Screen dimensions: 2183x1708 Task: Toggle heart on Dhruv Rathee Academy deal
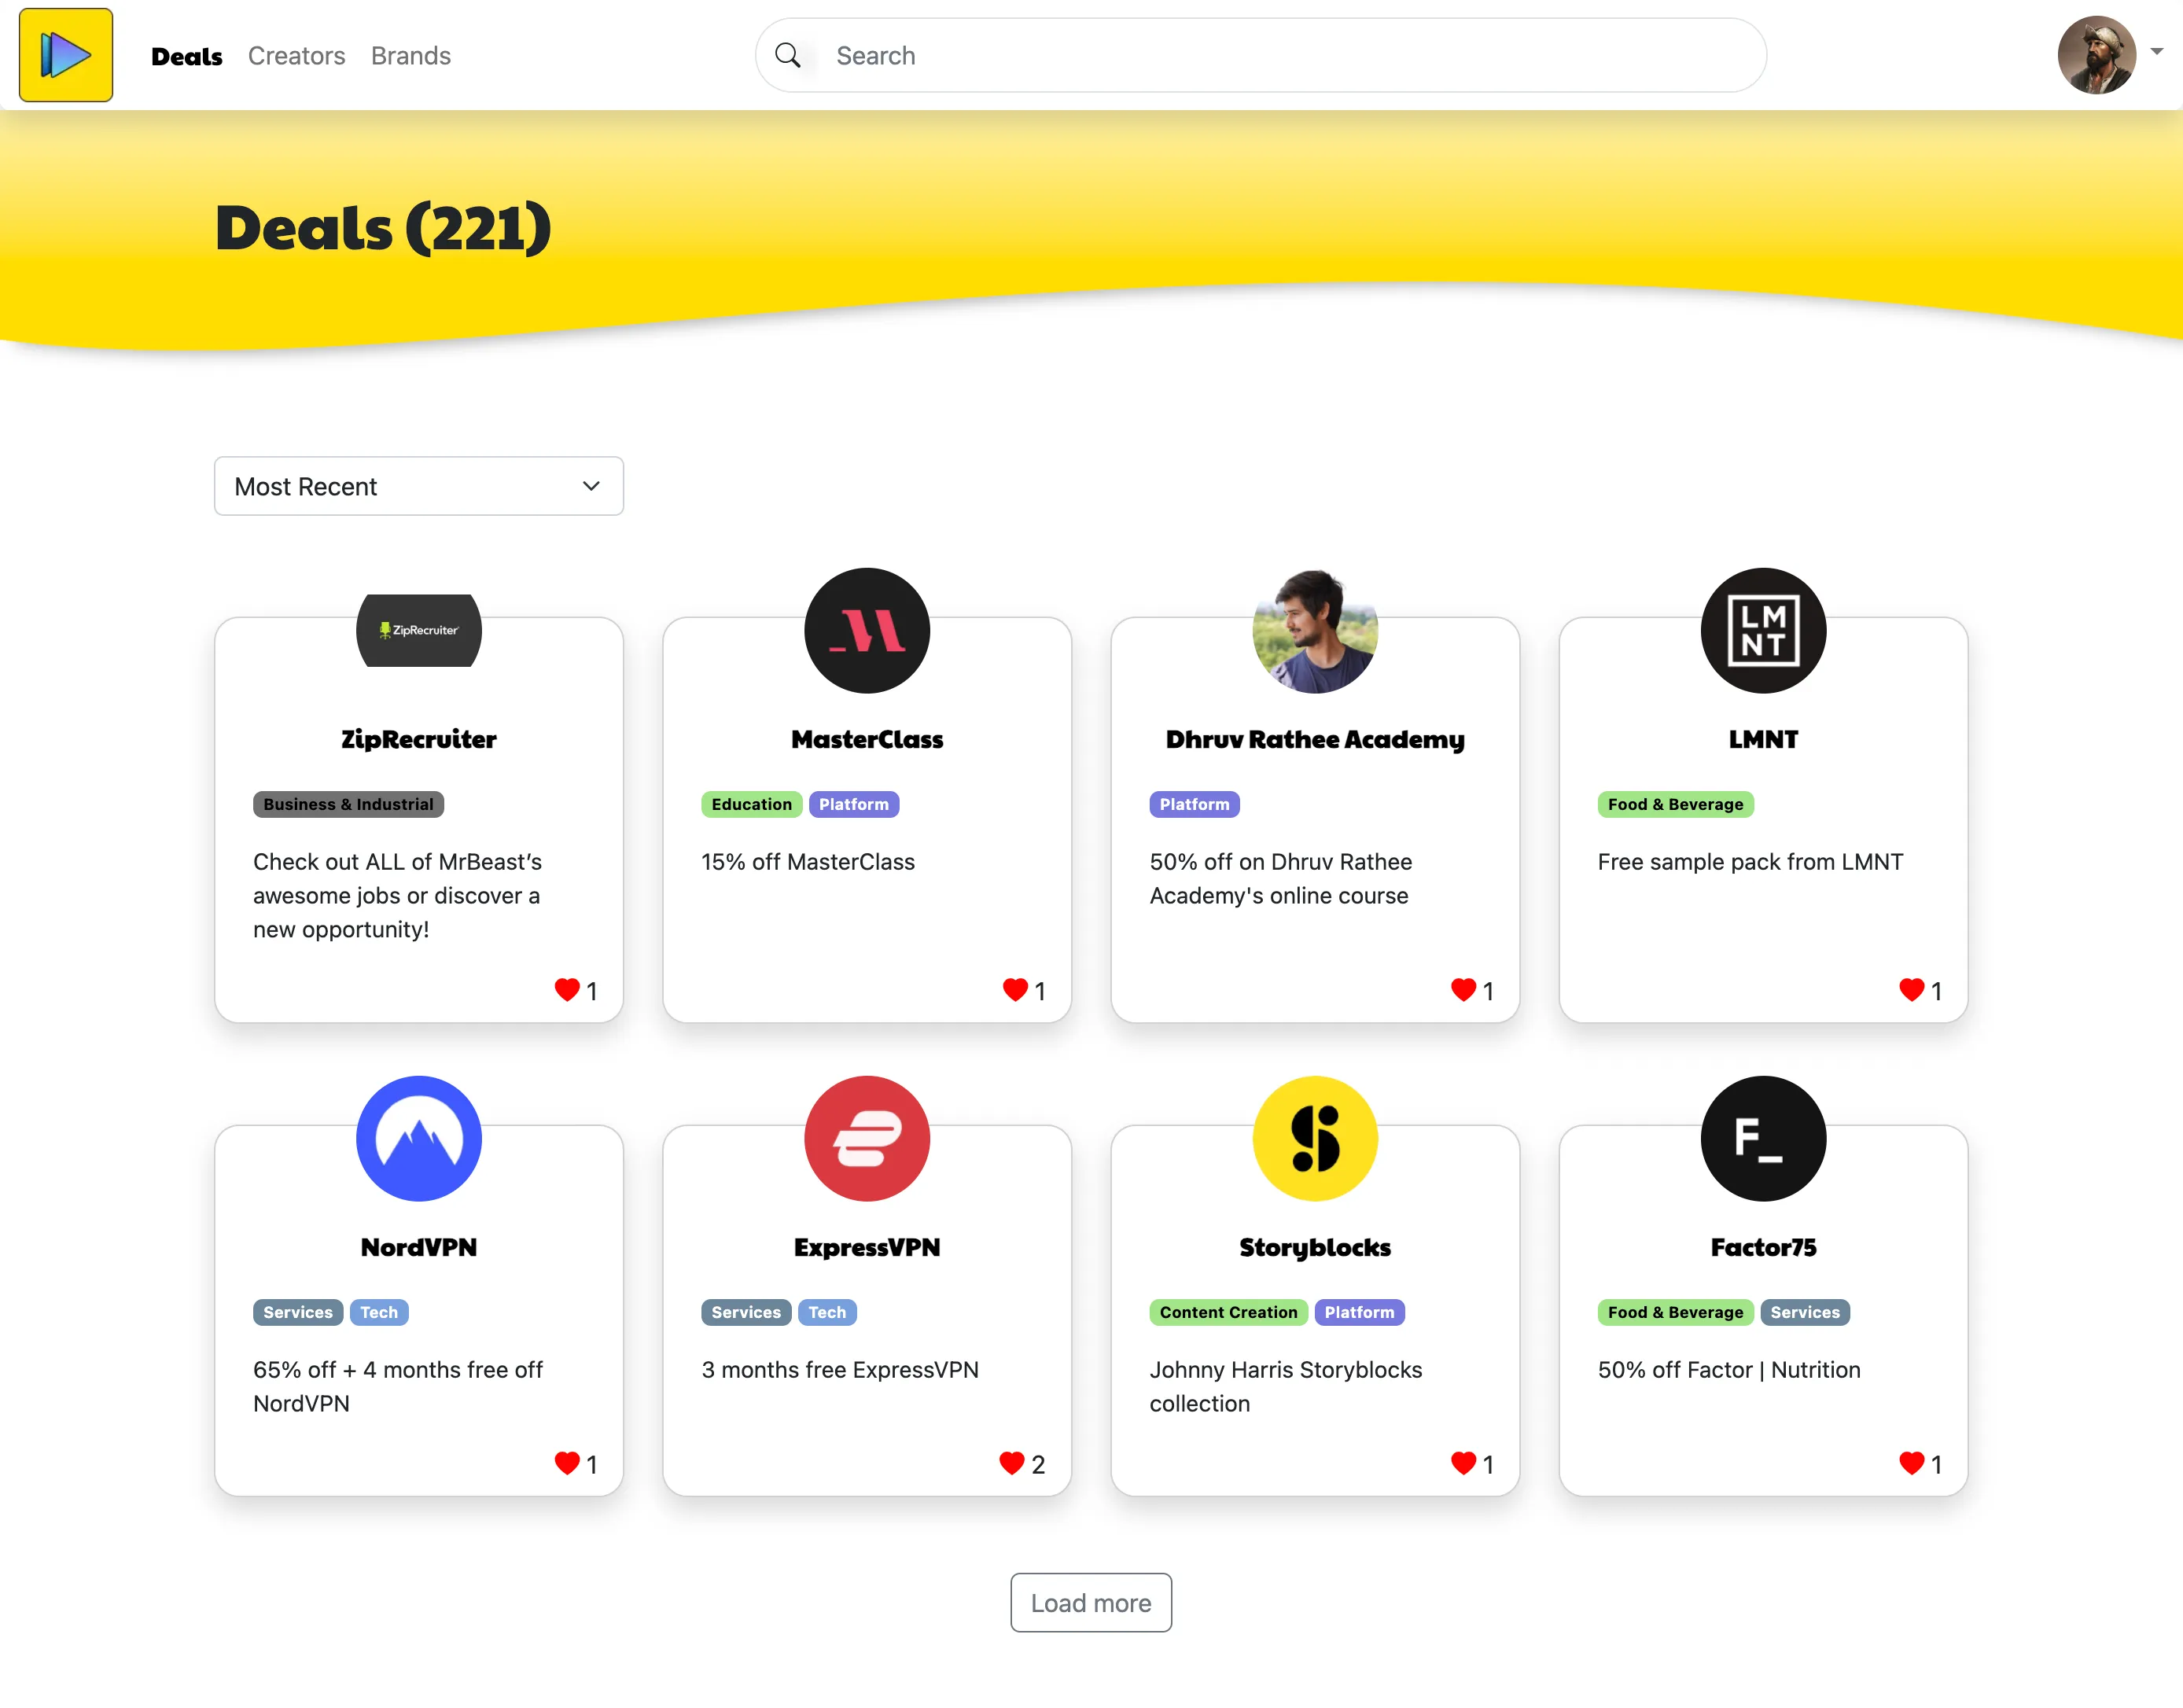pos(1463,990)
